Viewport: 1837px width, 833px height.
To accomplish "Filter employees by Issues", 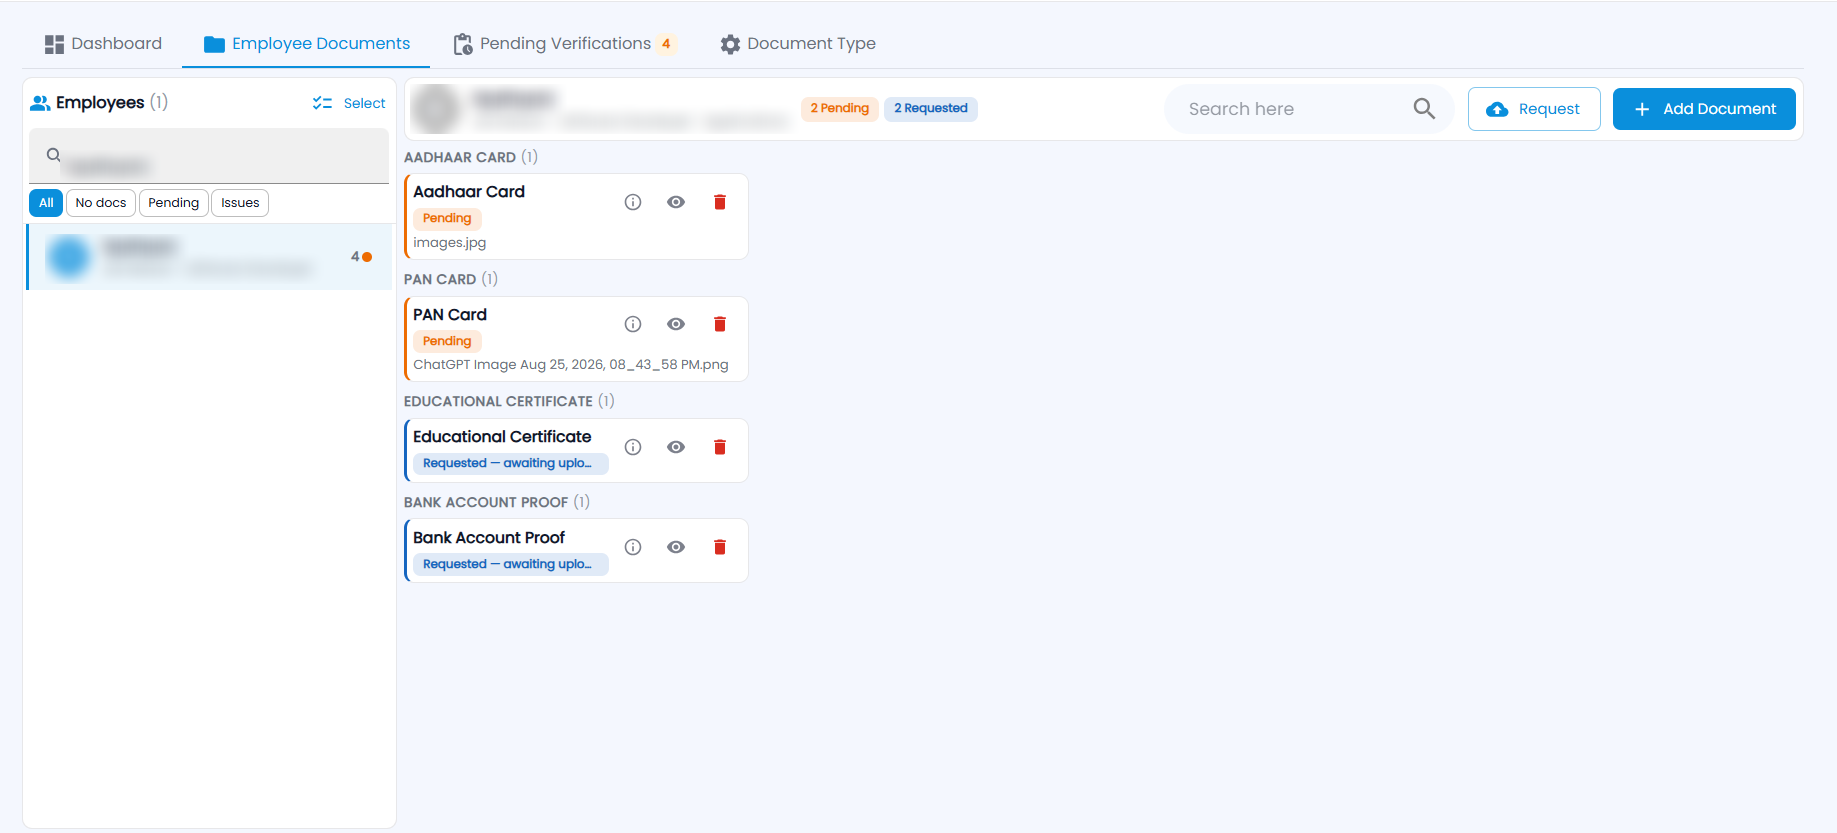I will point(240,203).
